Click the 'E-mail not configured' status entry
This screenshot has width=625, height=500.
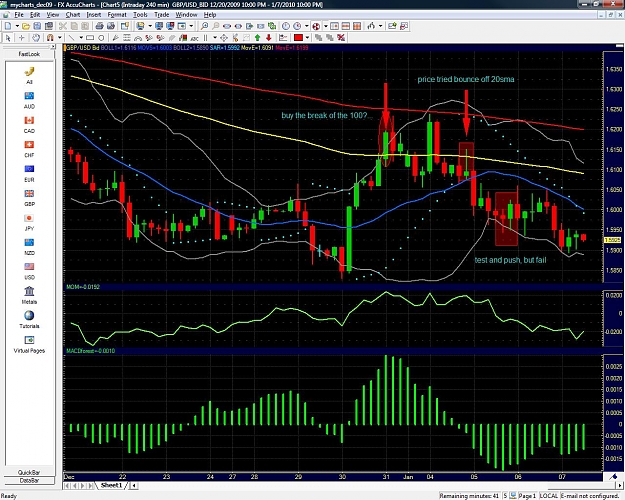tap(590, 496)
